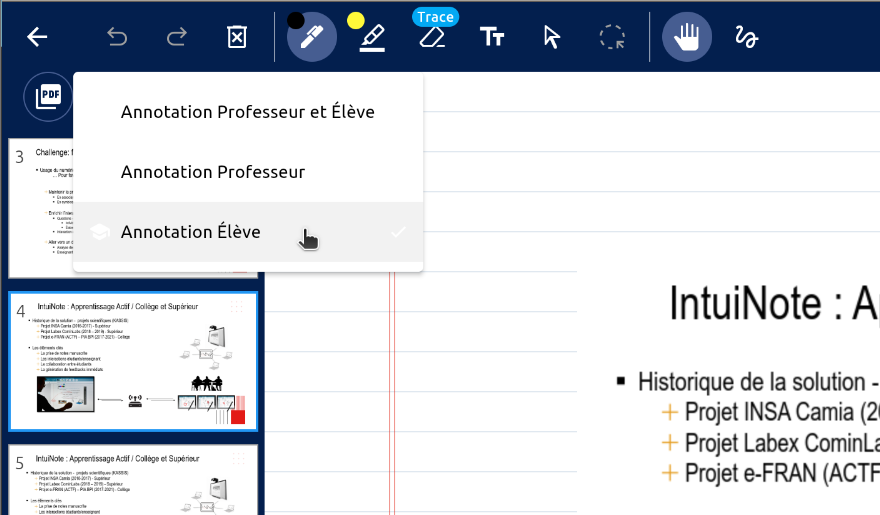Redo the last undone action
880x515 pixels.
177,37
